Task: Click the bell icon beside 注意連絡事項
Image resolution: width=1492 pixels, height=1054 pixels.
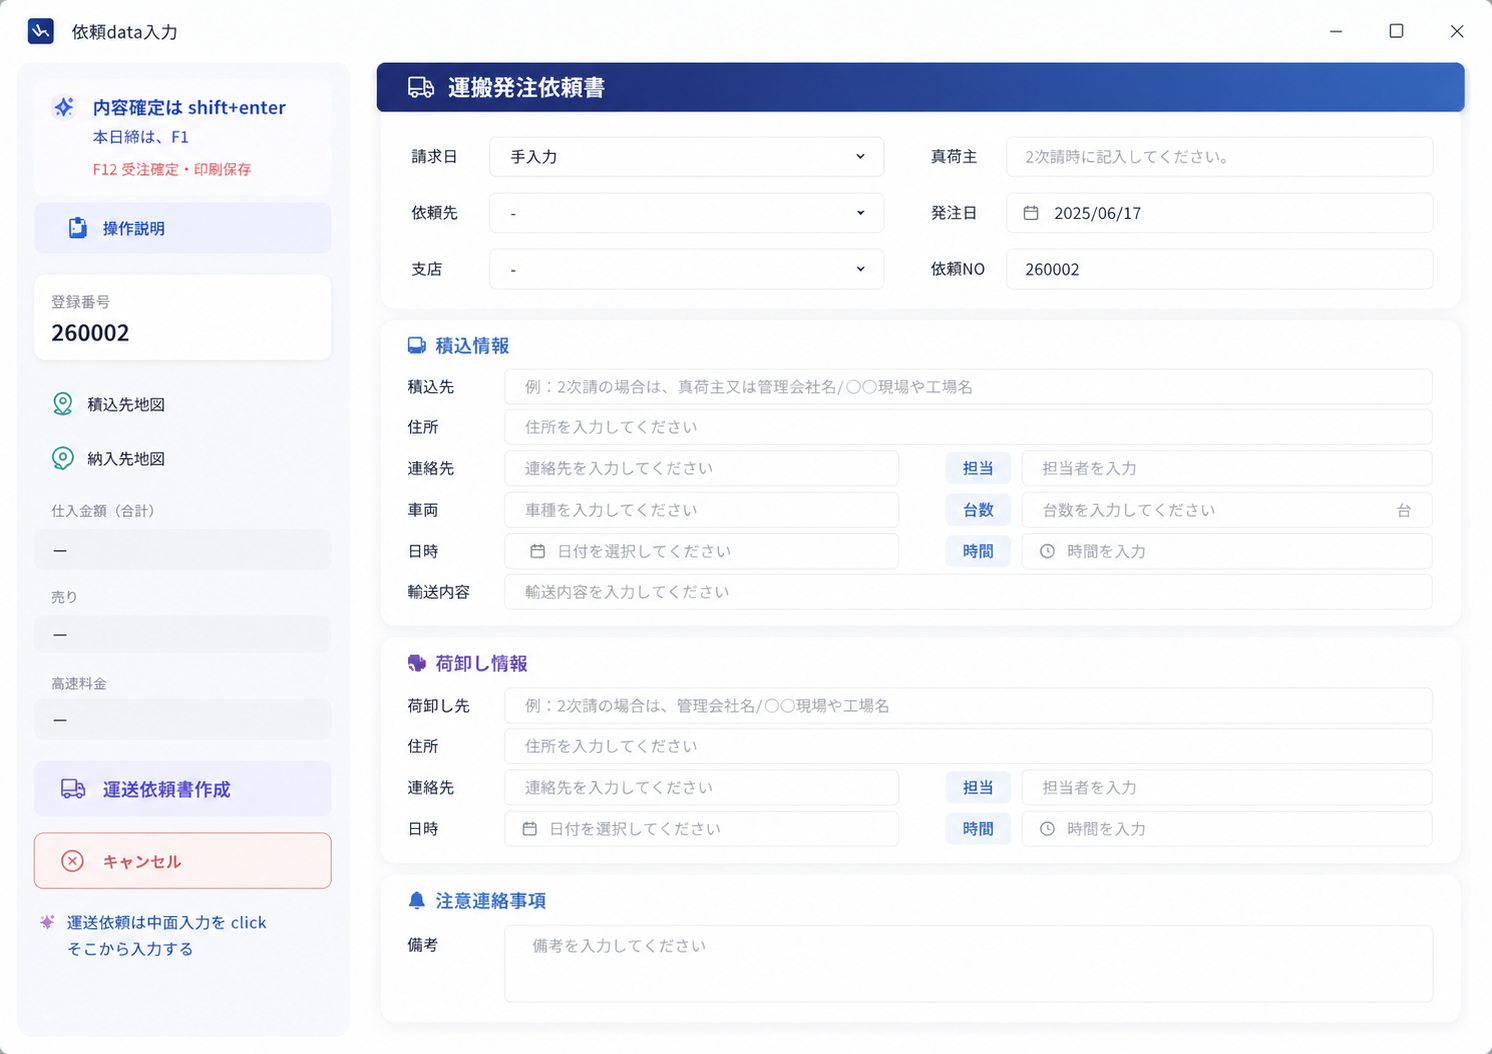Action: [417, 901]
